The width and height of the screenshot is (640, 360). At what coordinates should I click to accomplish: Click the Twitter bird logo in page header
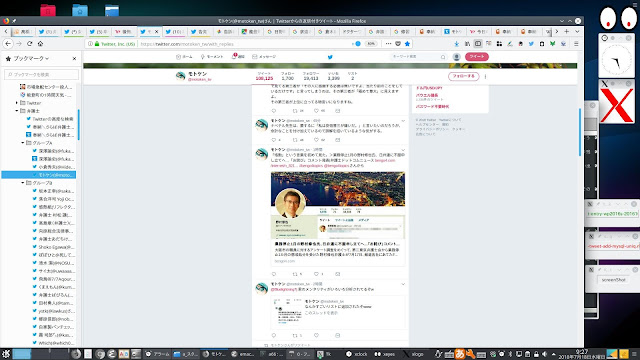tap(330, 57)
